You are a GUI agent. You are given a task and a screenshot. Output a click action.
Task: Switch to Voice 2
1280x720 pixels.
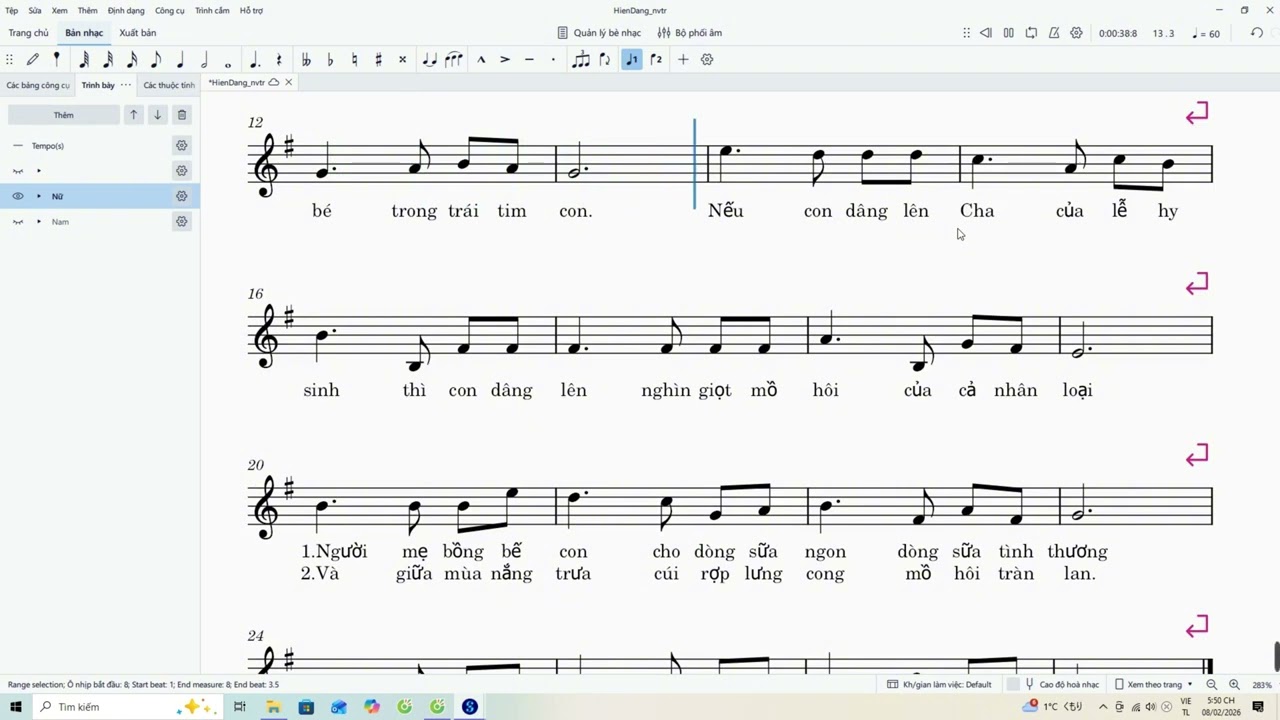click(656, 60)
